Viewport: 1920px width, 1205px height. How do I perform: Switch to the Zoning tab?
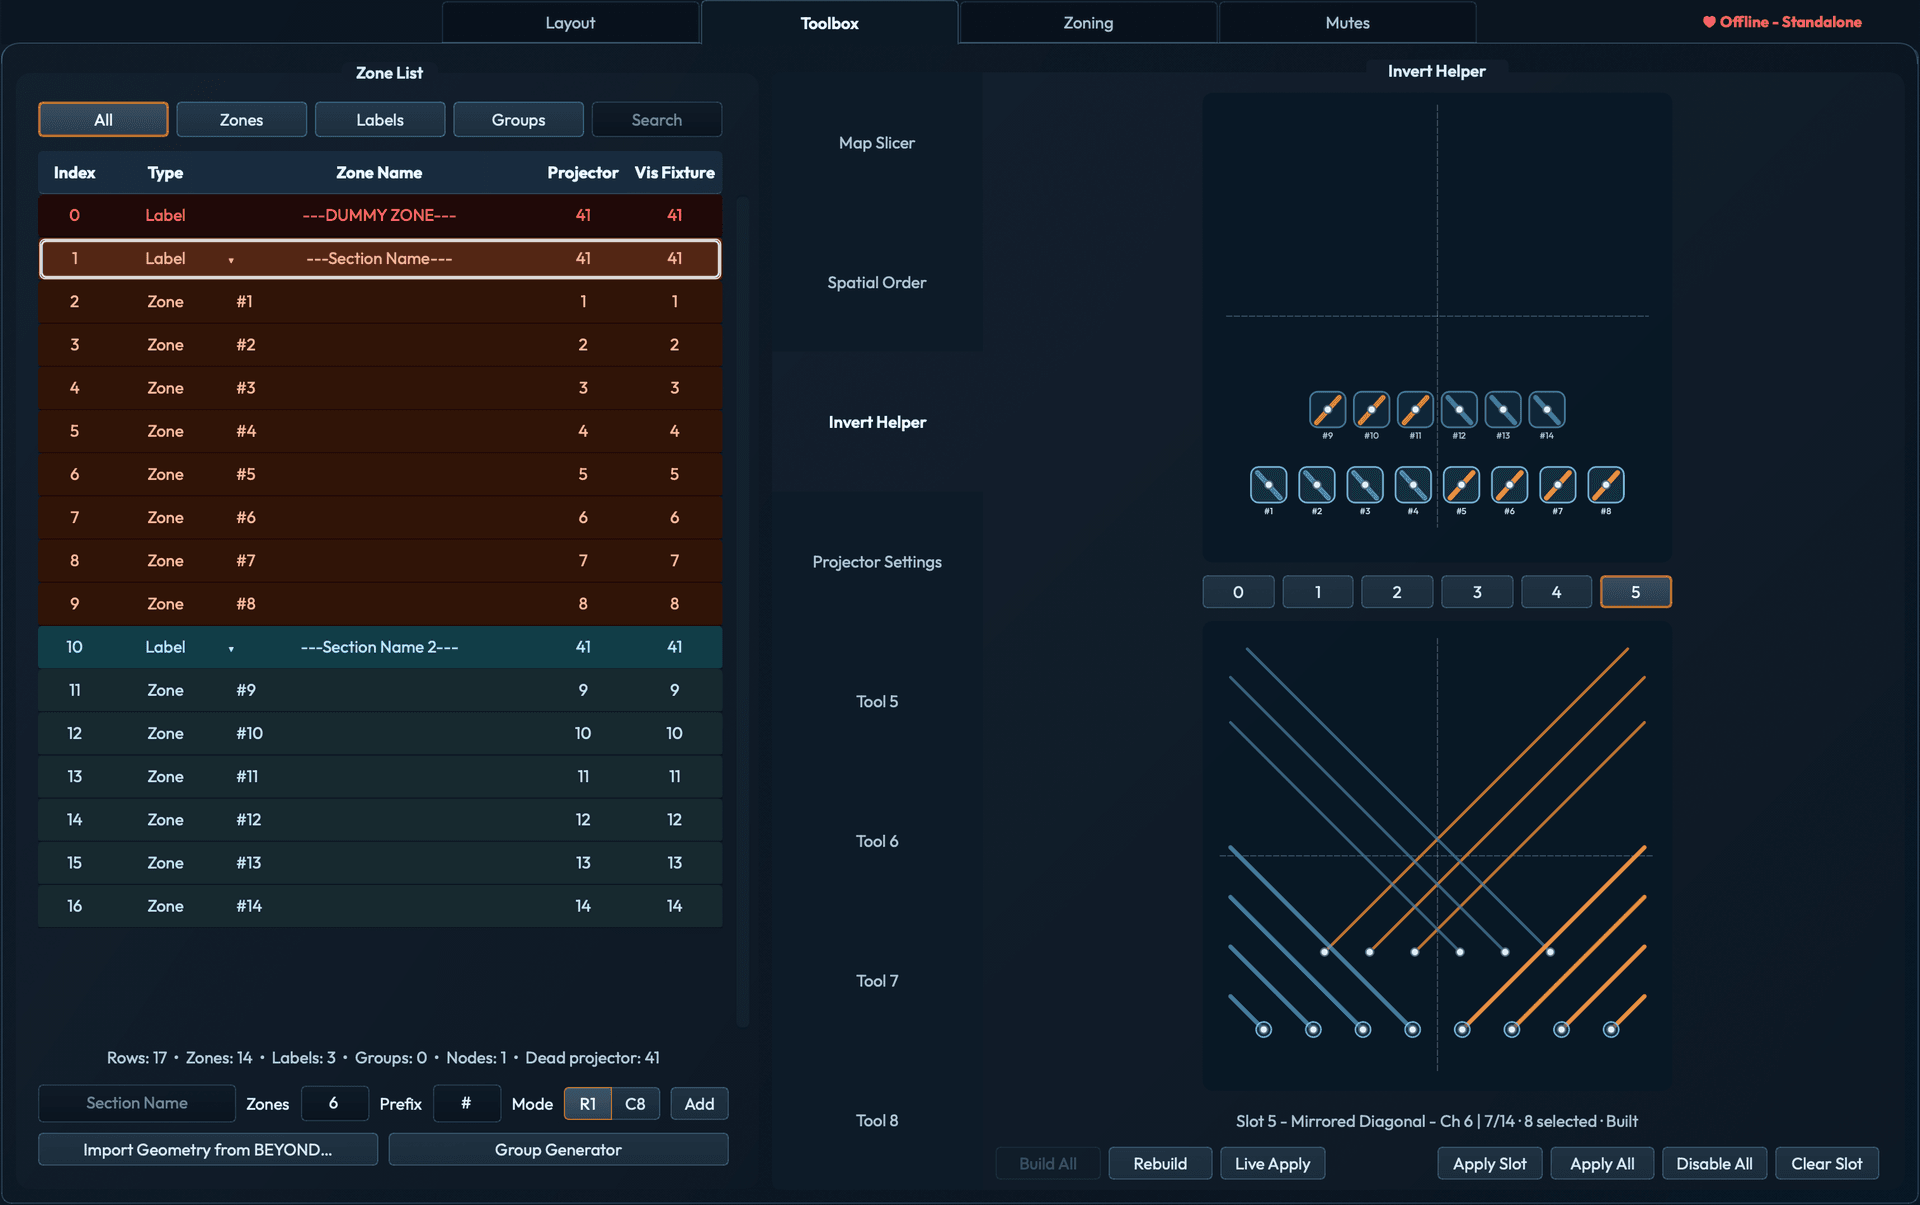pos(1088,23)
